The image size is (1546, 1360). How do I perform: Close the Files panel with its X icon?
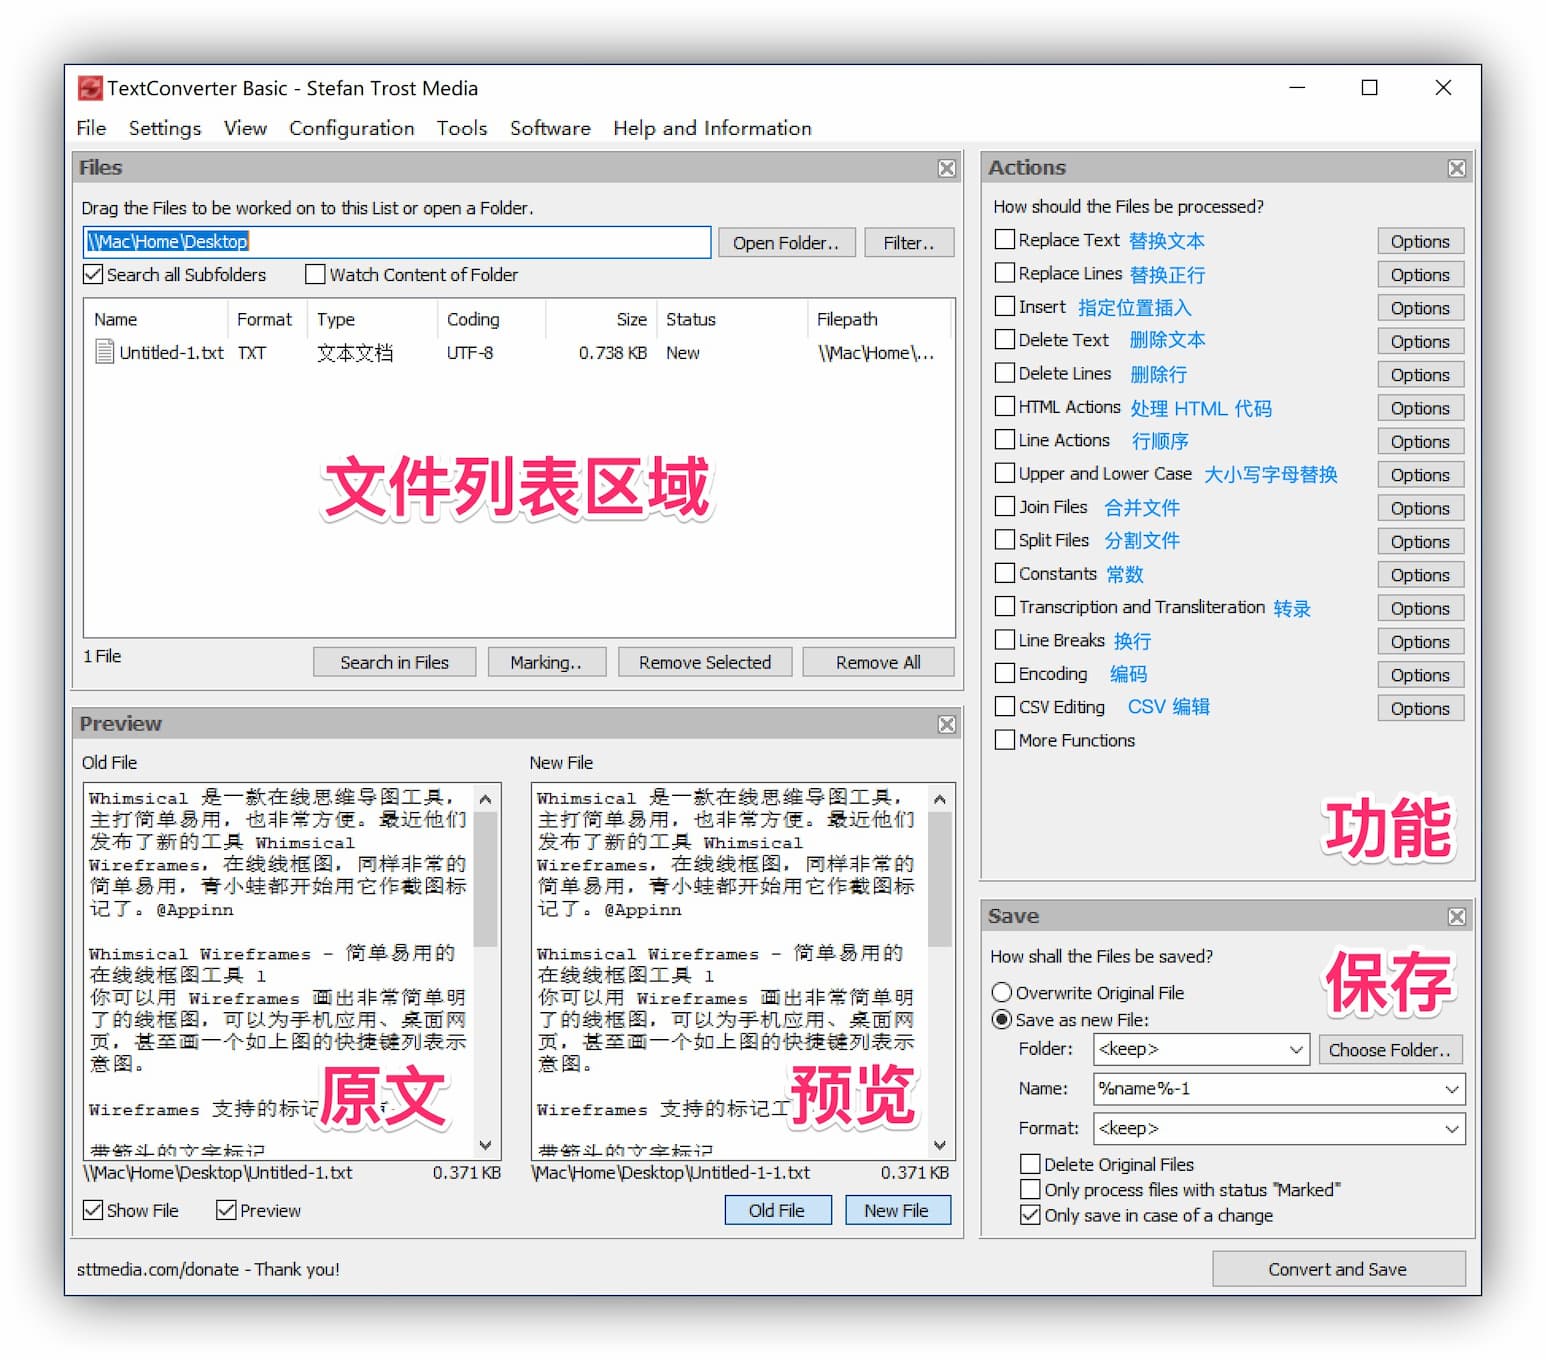click(946, 168)
